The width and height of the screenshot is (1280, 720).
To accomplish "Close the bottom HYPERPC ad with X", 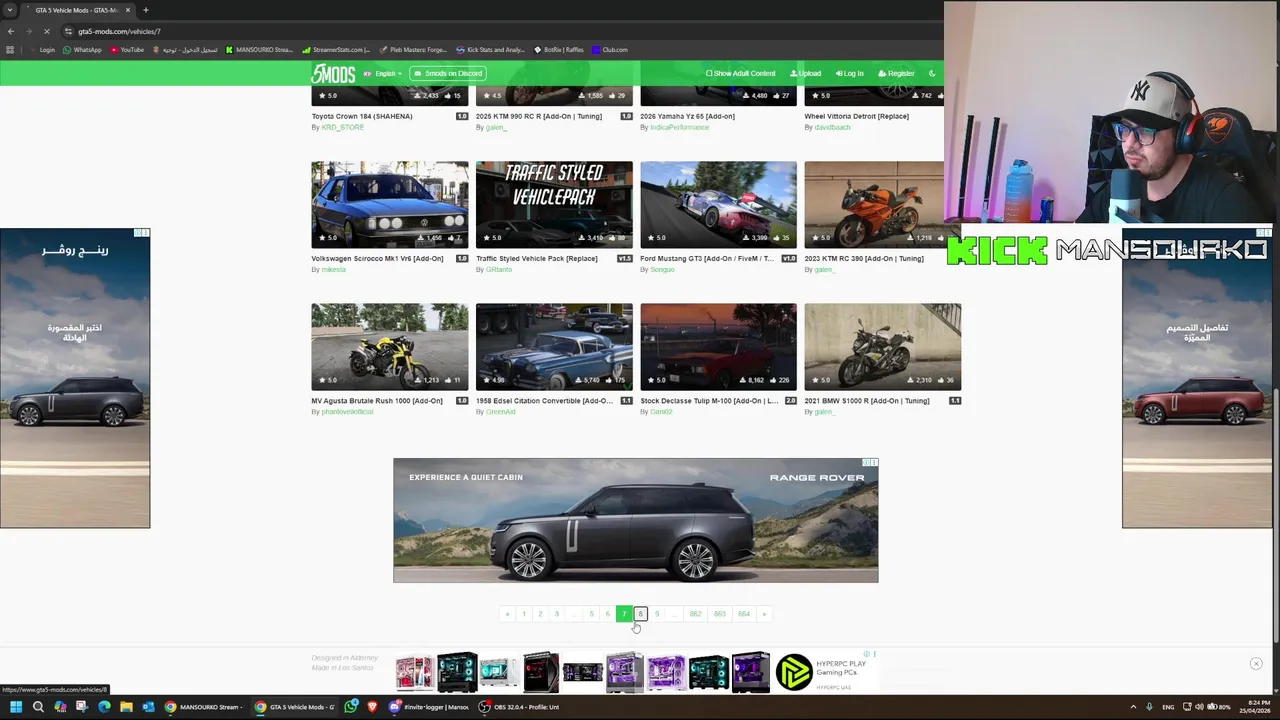I will pyautogui.click(x=1256, y=664).
